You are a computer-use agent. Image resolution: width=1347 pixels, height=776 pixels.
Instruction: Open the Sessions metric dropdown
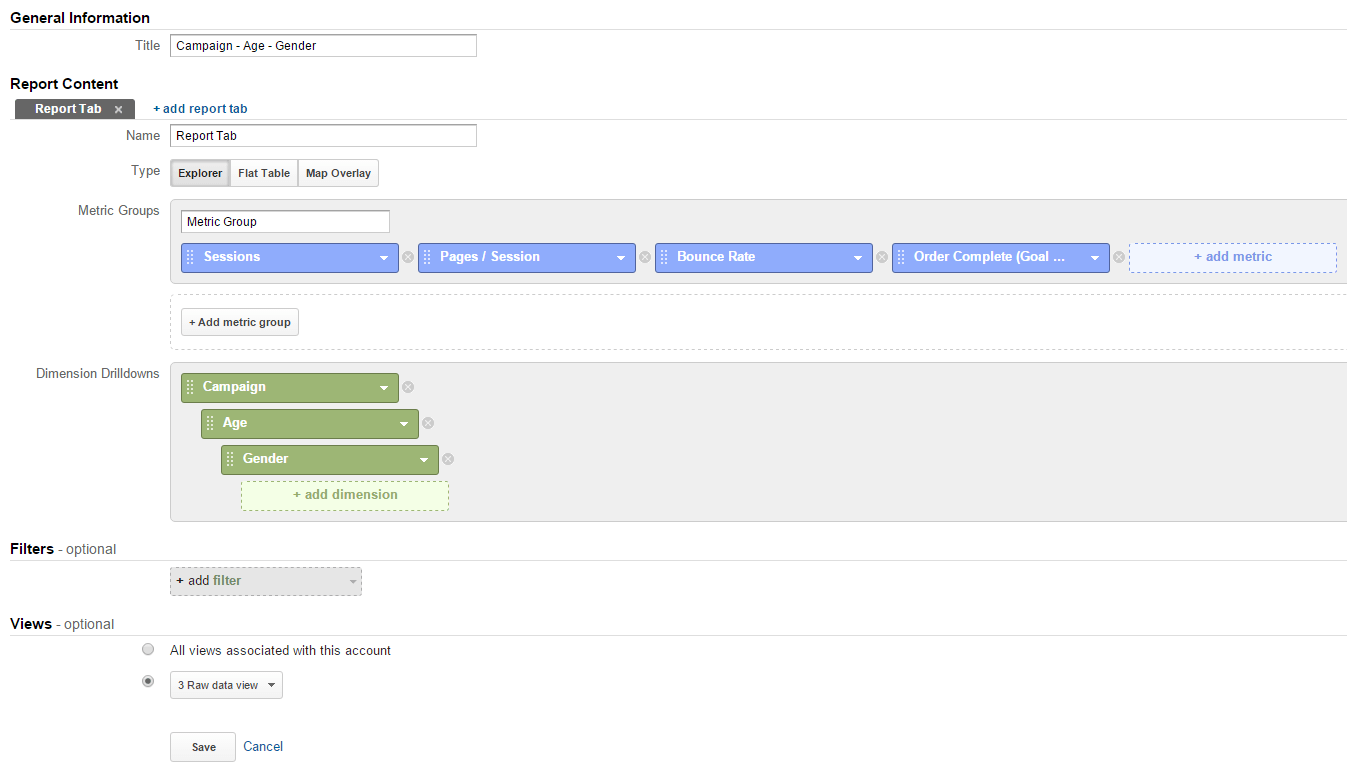point(383,258)
